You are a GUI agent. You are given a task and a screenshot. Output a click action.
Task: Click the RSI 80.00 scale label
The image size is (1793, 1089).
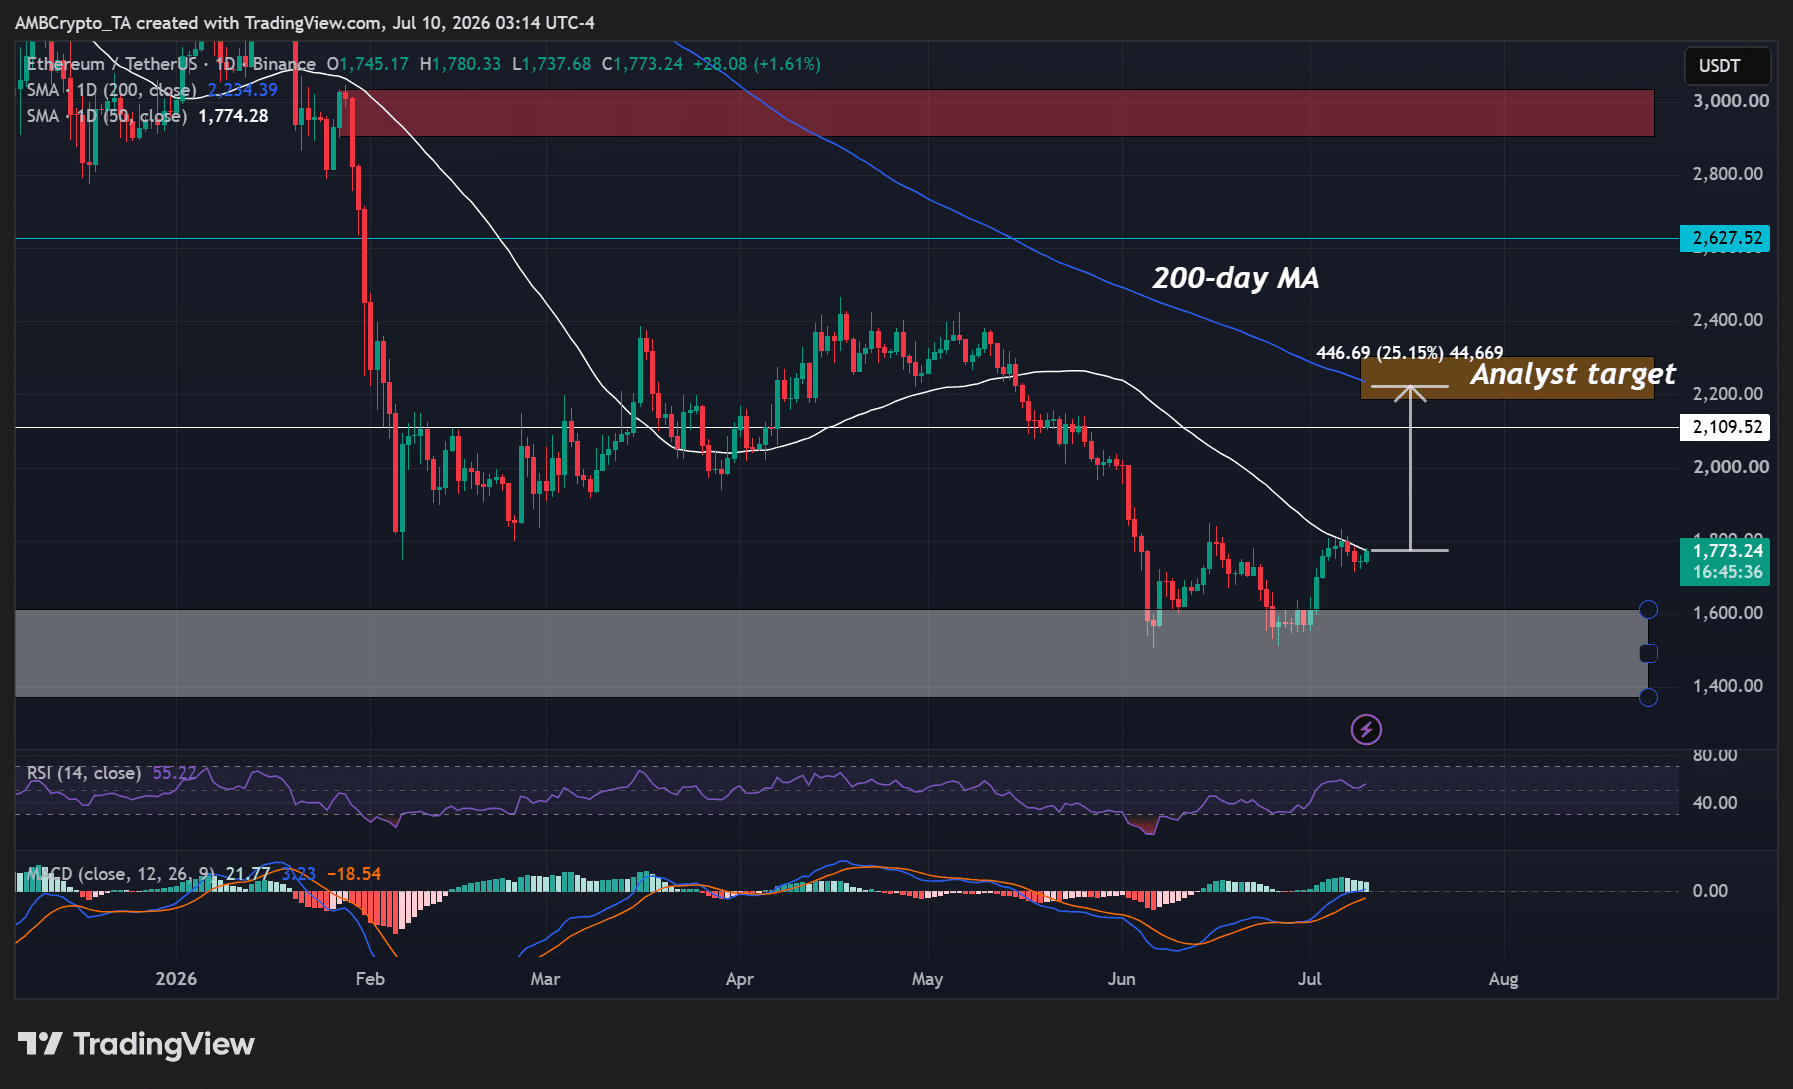[1715, 755]
